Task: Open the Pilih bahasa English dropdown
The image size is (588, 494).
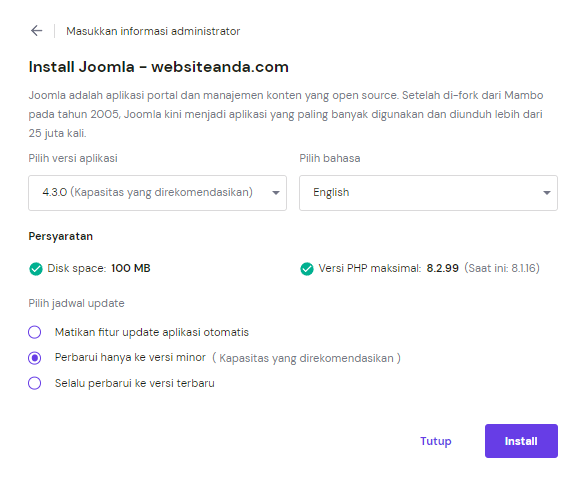Action: tap(428, 193)
